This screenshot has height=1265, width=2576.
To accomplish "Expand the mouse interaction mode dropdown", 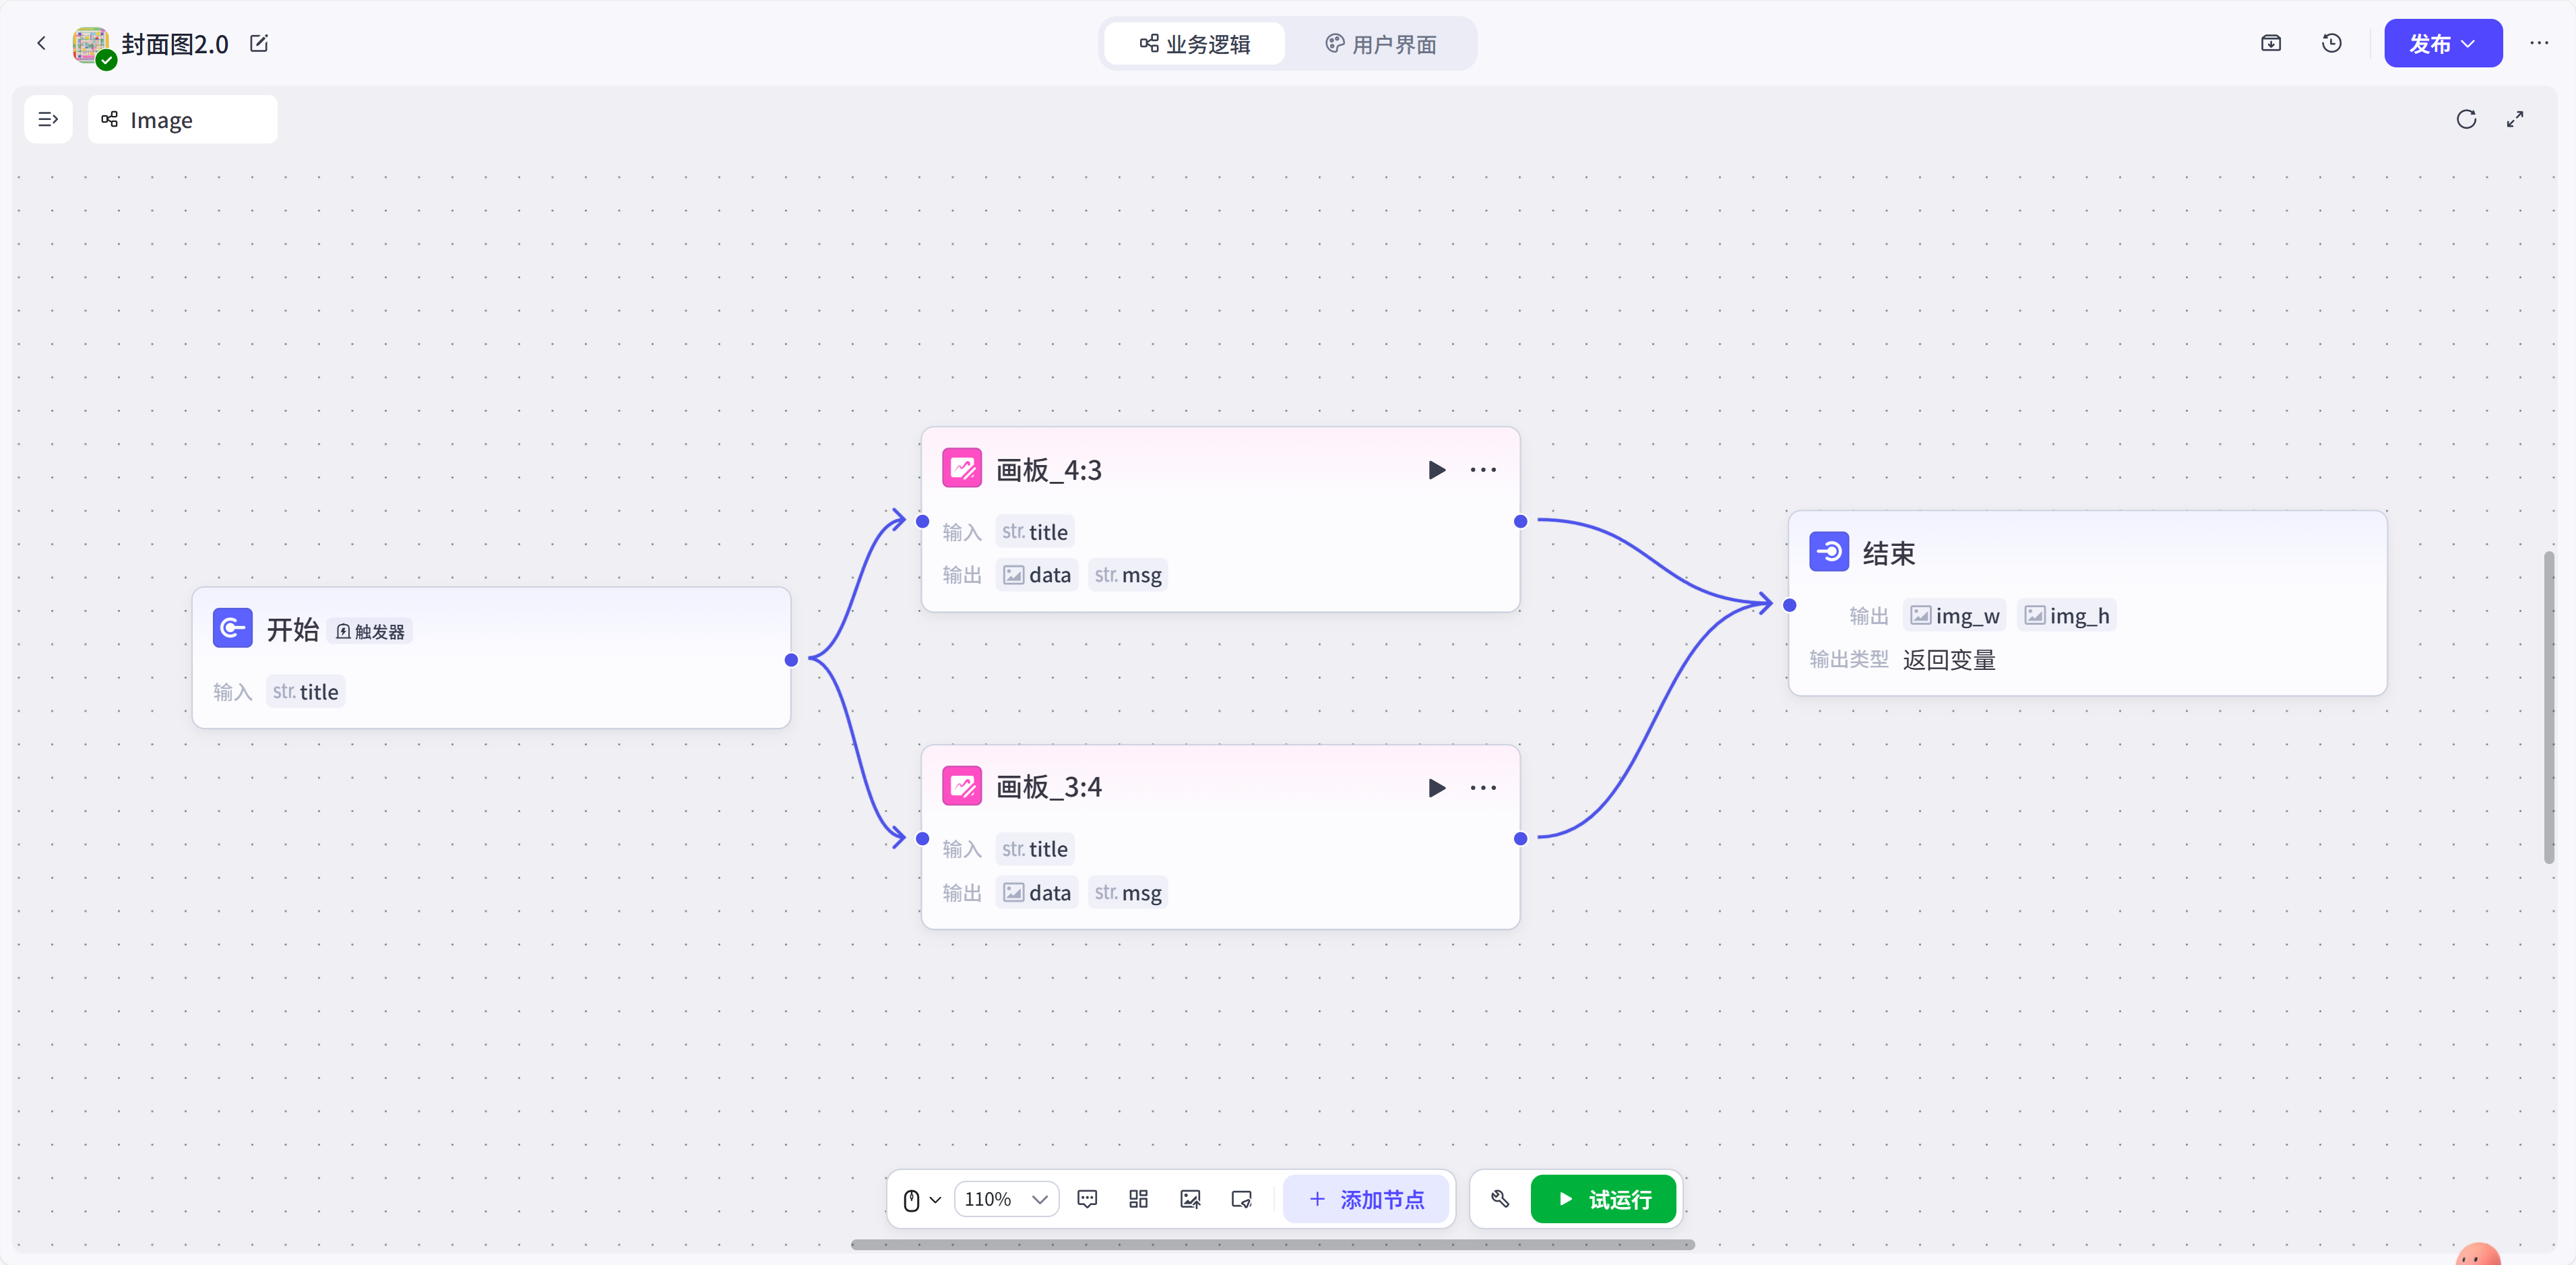I will (x=921, y=1199).
